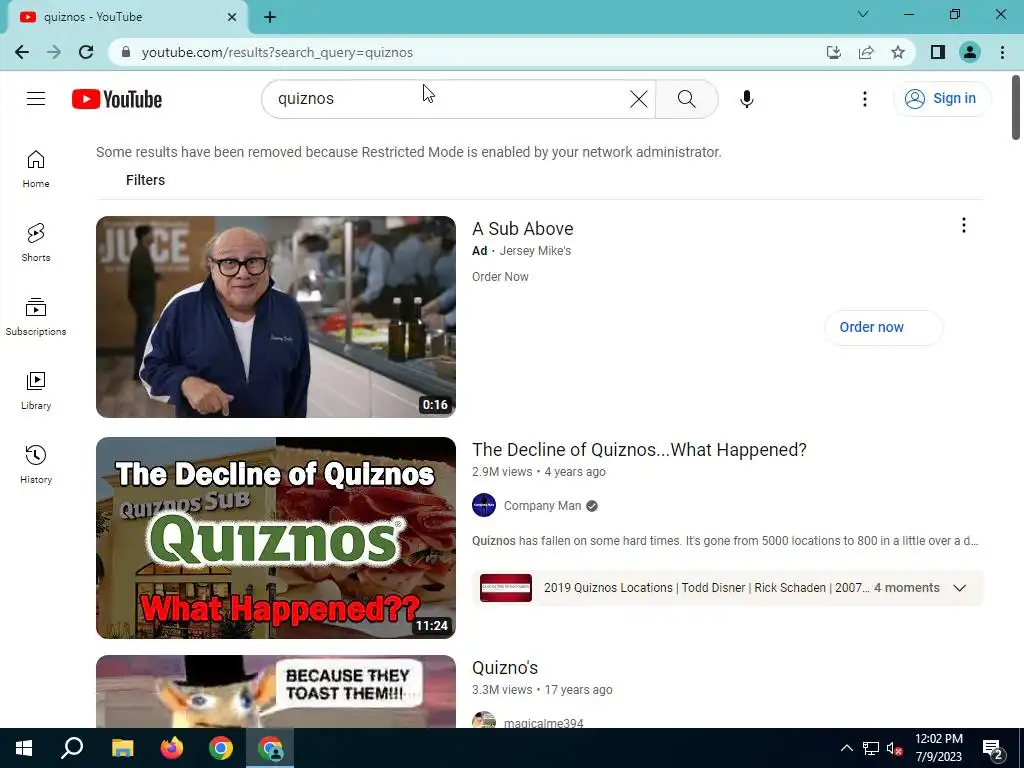Open the Chrome profile avatar
The height and width of the screenshot is (768, 1024).
coord(970,52)
